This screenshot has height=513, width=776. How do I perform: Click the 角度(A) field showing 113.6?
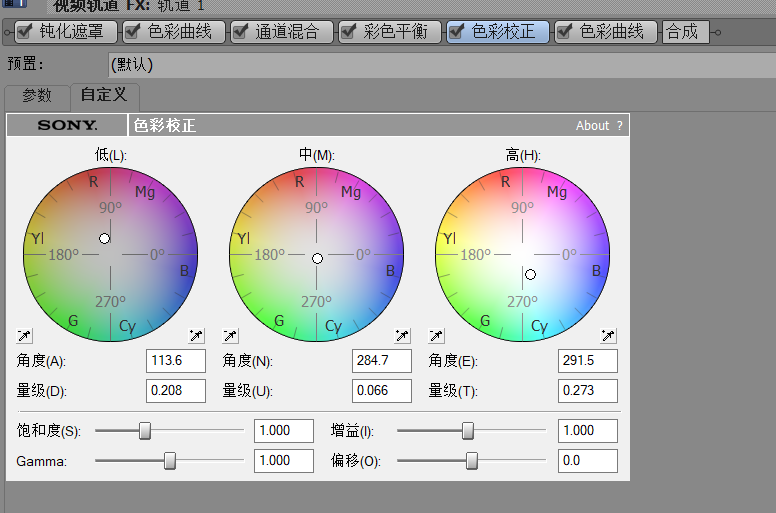(176, 361)
